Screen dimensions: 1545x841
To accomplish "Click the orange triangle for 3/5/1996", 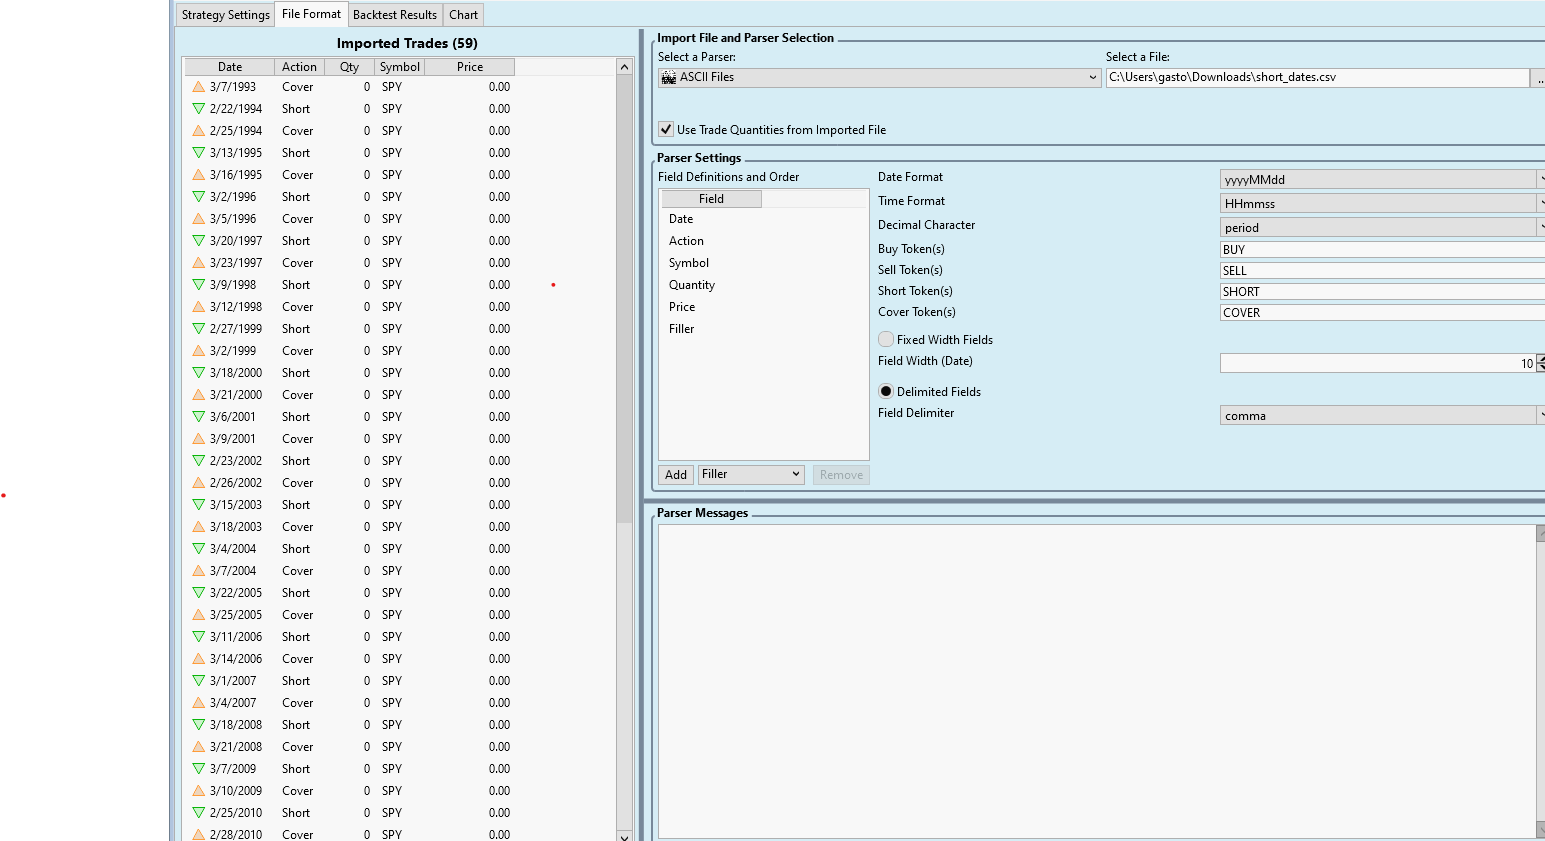I will pos(199,219).
